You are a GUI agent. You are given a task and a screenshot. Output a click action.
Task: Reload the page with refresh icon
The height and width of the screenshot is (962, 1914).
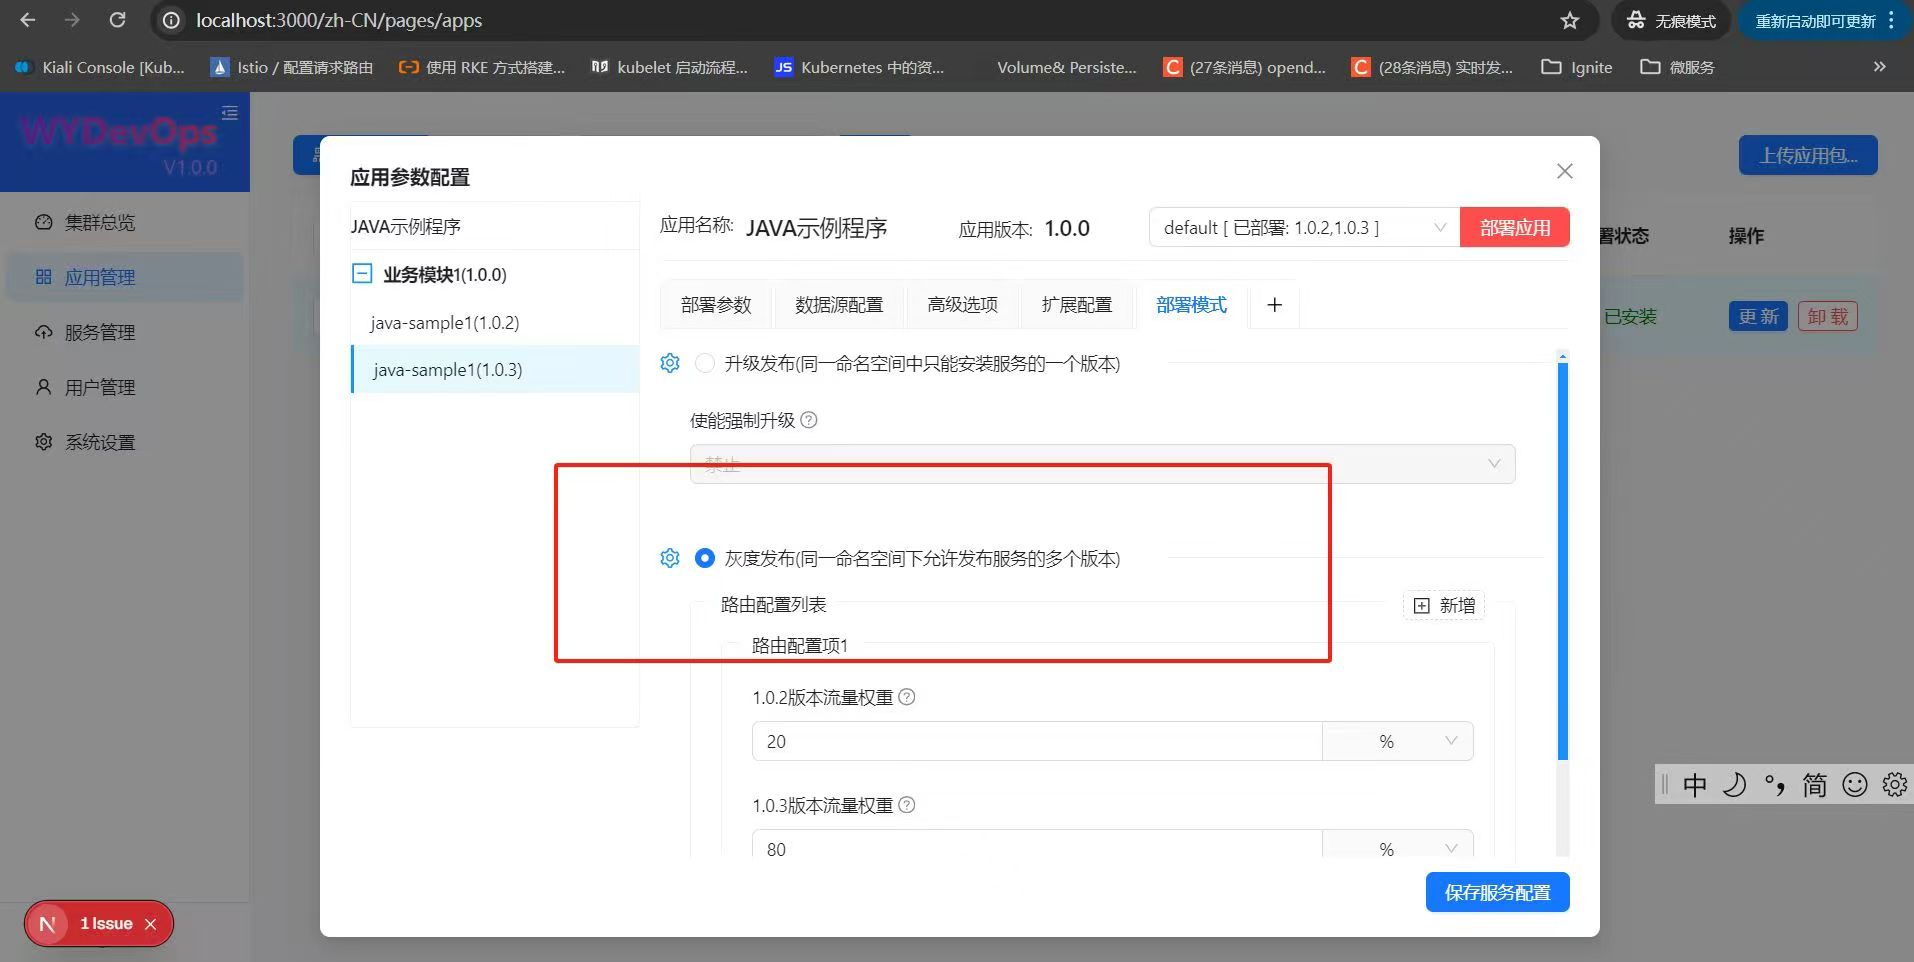pyautogui.click(x=117, y=20)
